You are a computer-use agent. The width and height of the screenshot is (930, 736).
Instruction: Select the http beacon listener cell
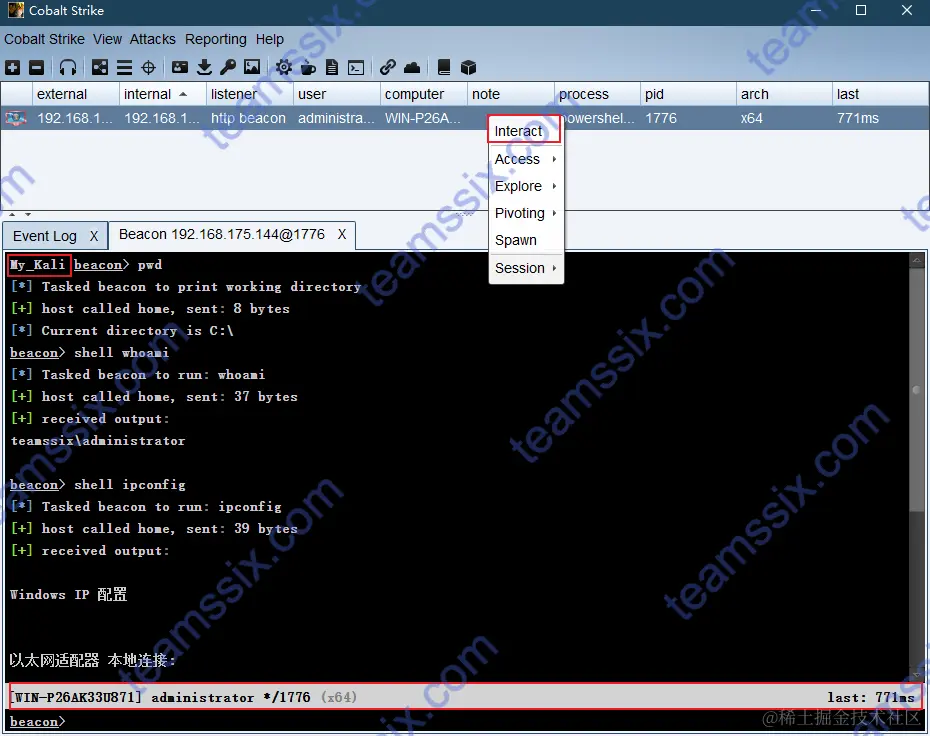pyautogui.click(x=249, y=118)
